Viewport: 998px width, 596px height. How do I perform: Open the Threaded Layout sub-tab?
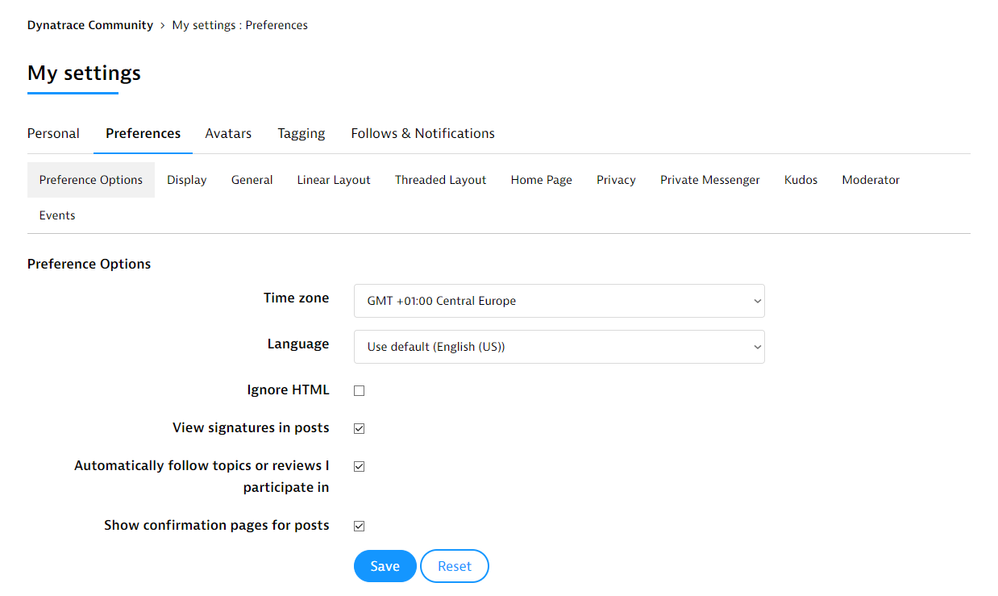pos(440,180)
